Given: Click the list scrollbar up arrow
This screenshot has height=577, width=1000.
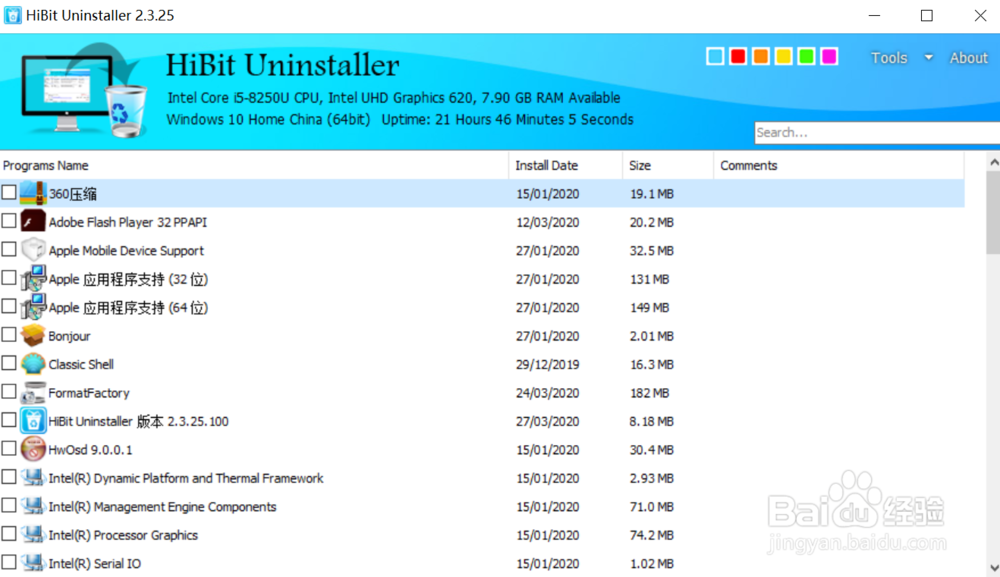Looking at the screenshot, I should [994, 163].
